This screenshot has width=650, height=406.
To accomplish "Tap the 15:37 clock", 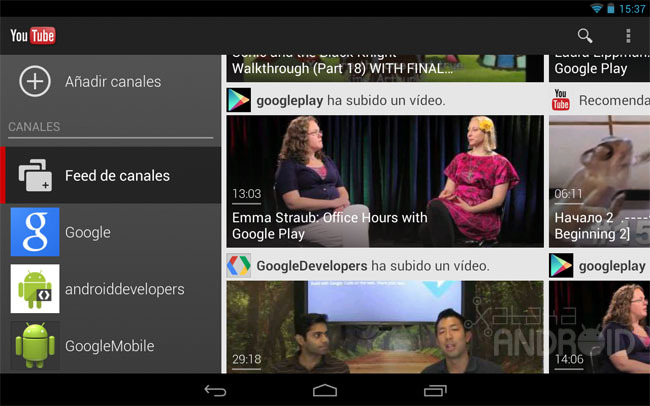I will (632, 9).
